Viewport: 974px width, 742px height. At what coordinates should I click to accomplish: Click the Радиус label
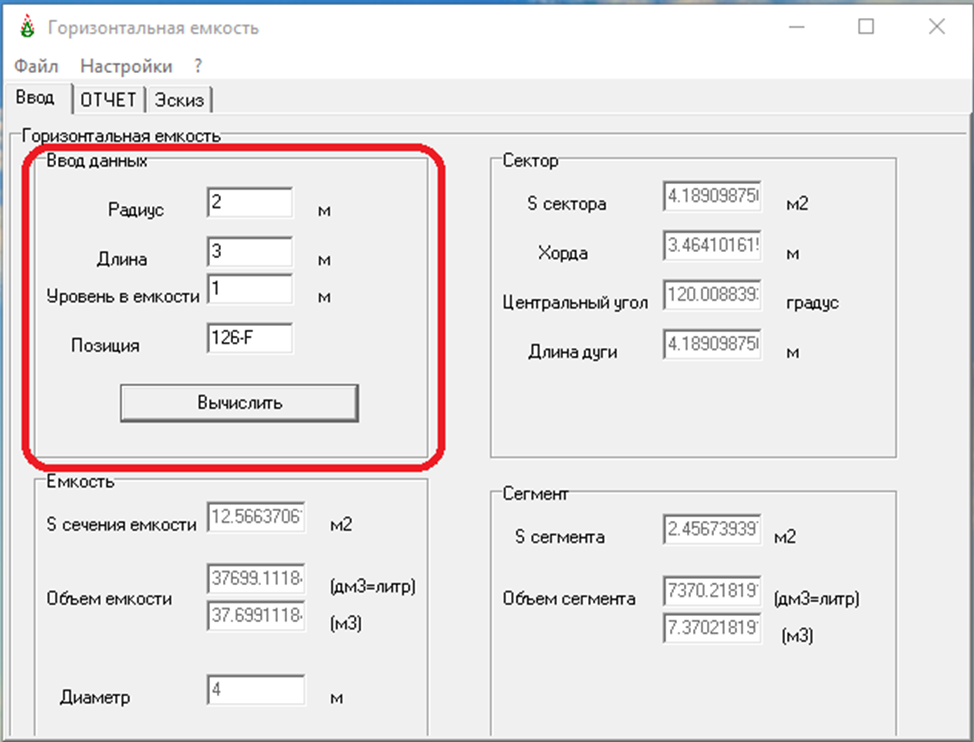click(136, 210)
